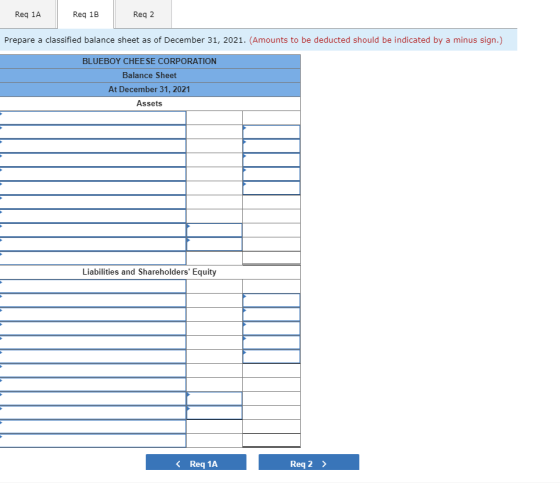Click the Balance Sheet title row
The height and width of the screenshot is (484, 560).
(149, 75)
